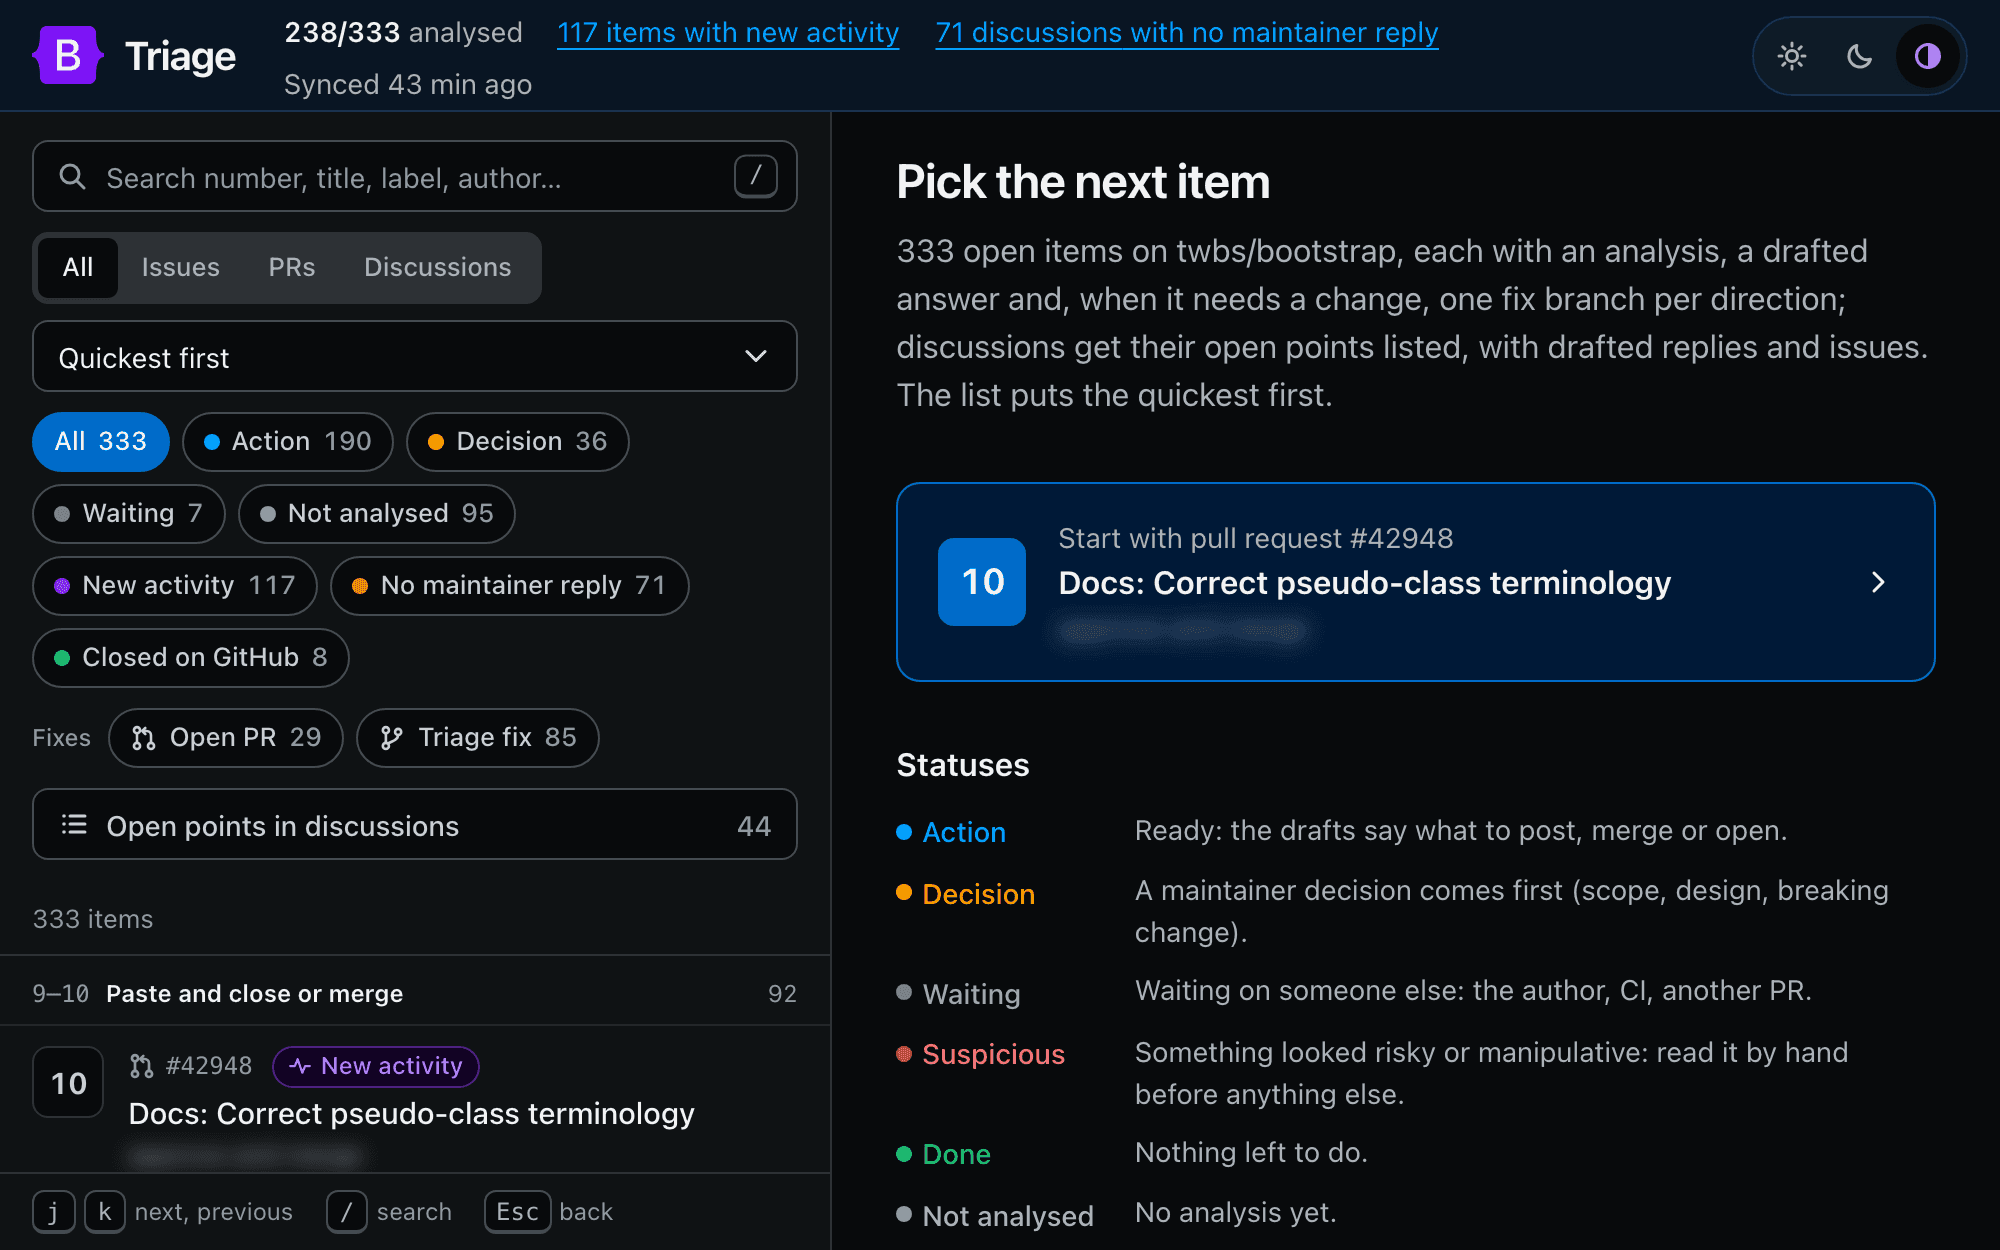2000x1250 pixels.
Task: Click the purple Bootstrap B logo
Action: click(x=67, y=55)
